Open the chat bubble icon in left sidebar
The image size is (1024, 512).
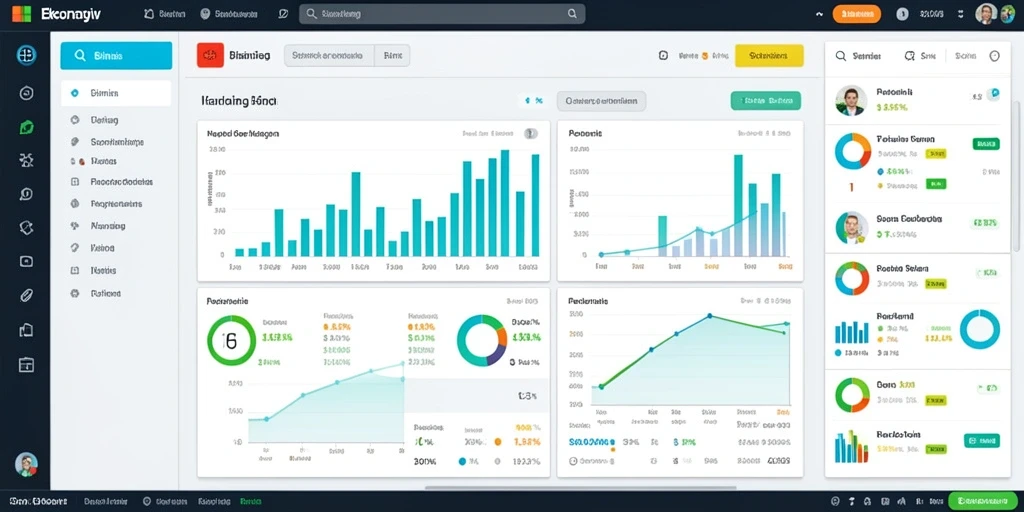tap(27, 194)
